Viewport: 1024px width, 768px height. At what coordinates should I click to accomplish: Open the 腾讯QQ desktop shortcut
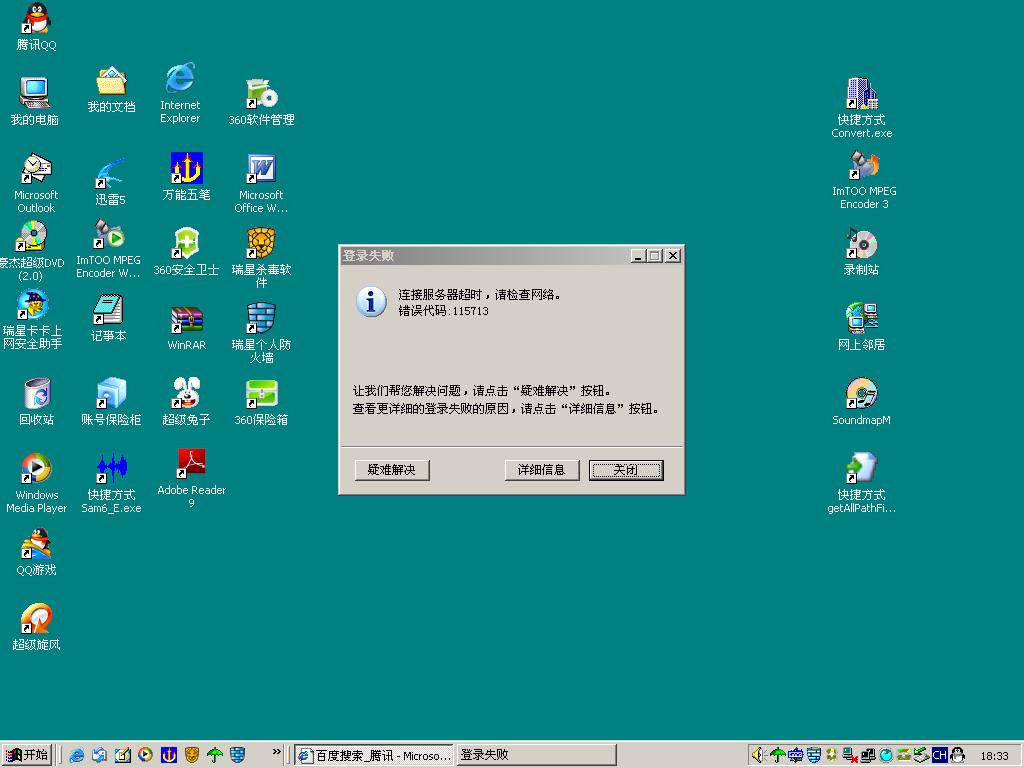click(x=36, y=26)
